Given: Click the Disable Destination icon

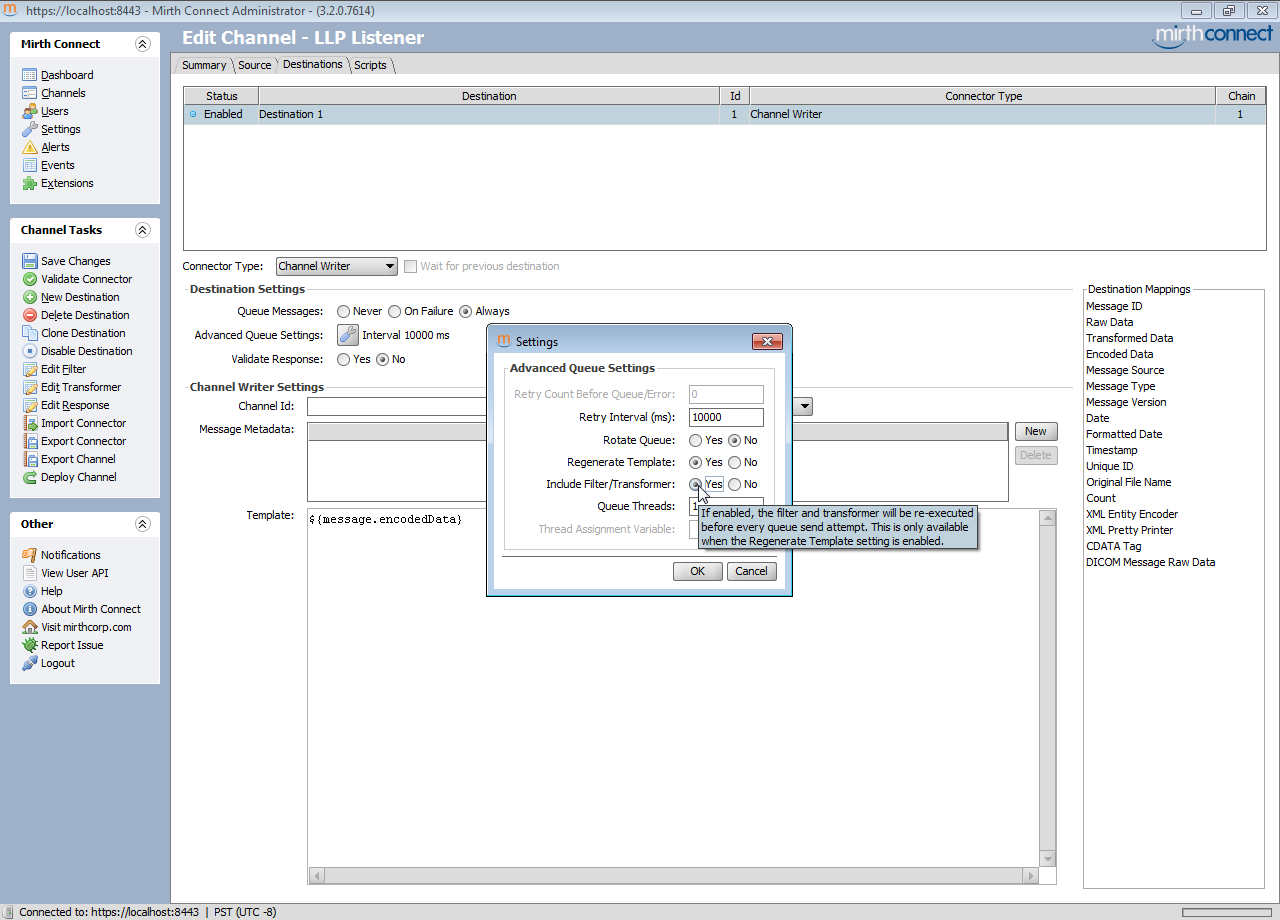Looking at the screenshot, I should tap(30, 351).
